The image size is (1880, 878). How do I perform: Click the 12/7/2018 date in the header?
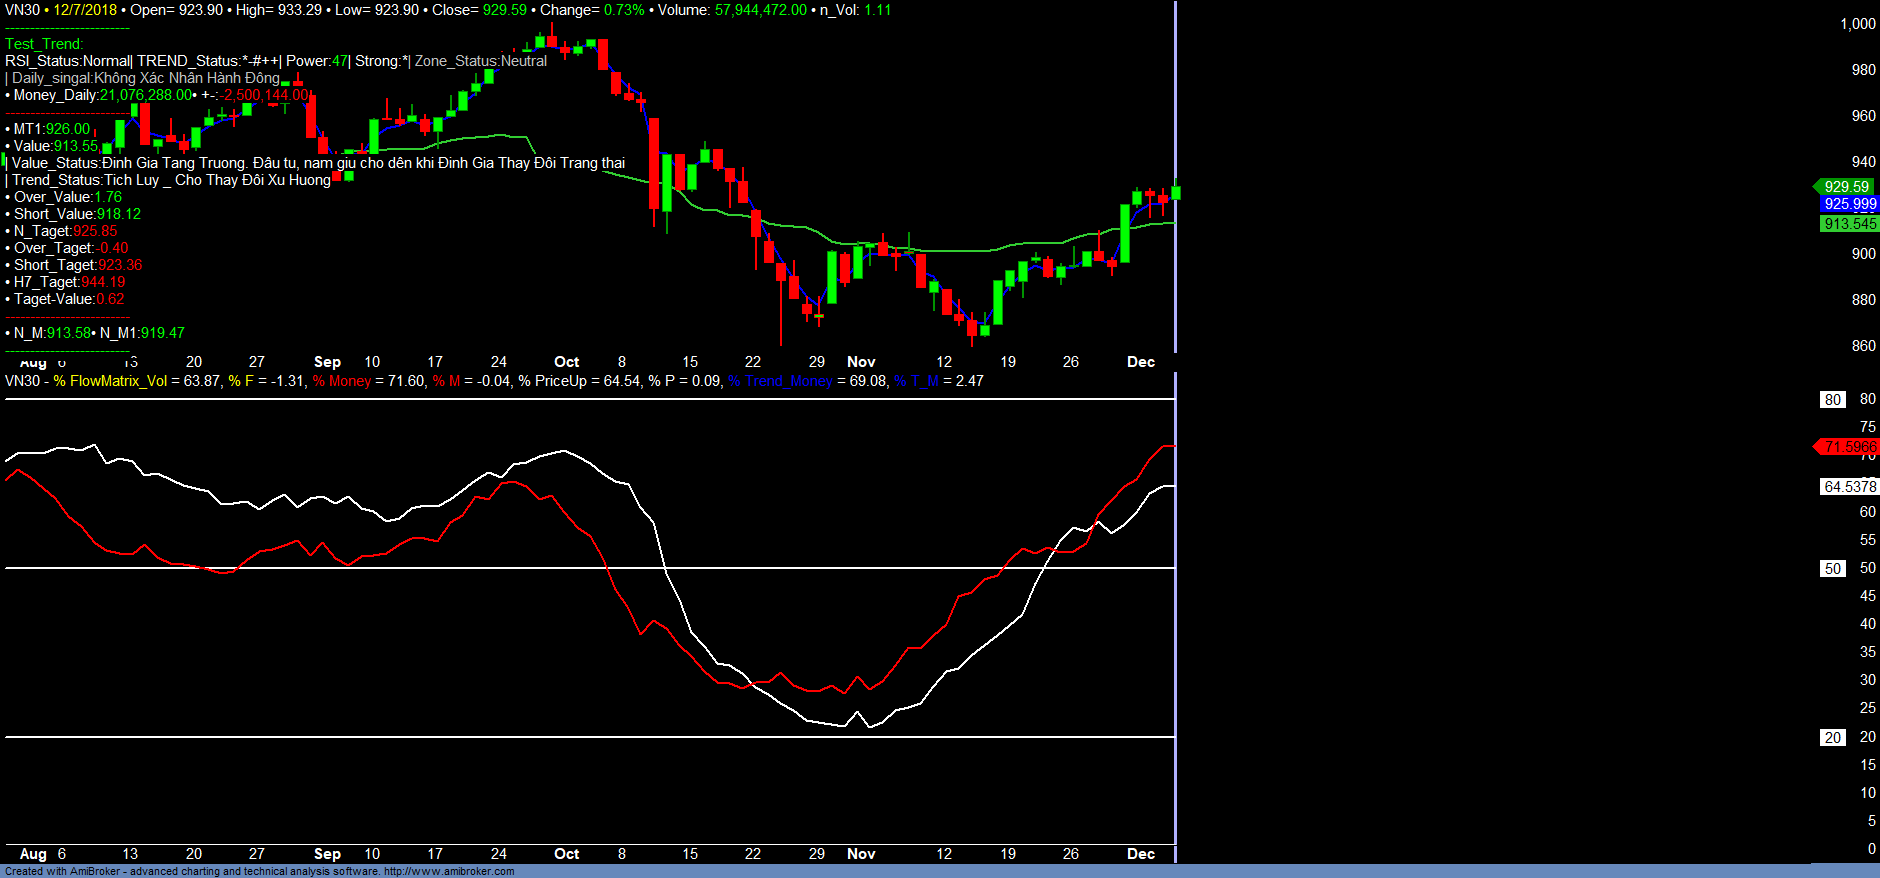pos(85,10)
